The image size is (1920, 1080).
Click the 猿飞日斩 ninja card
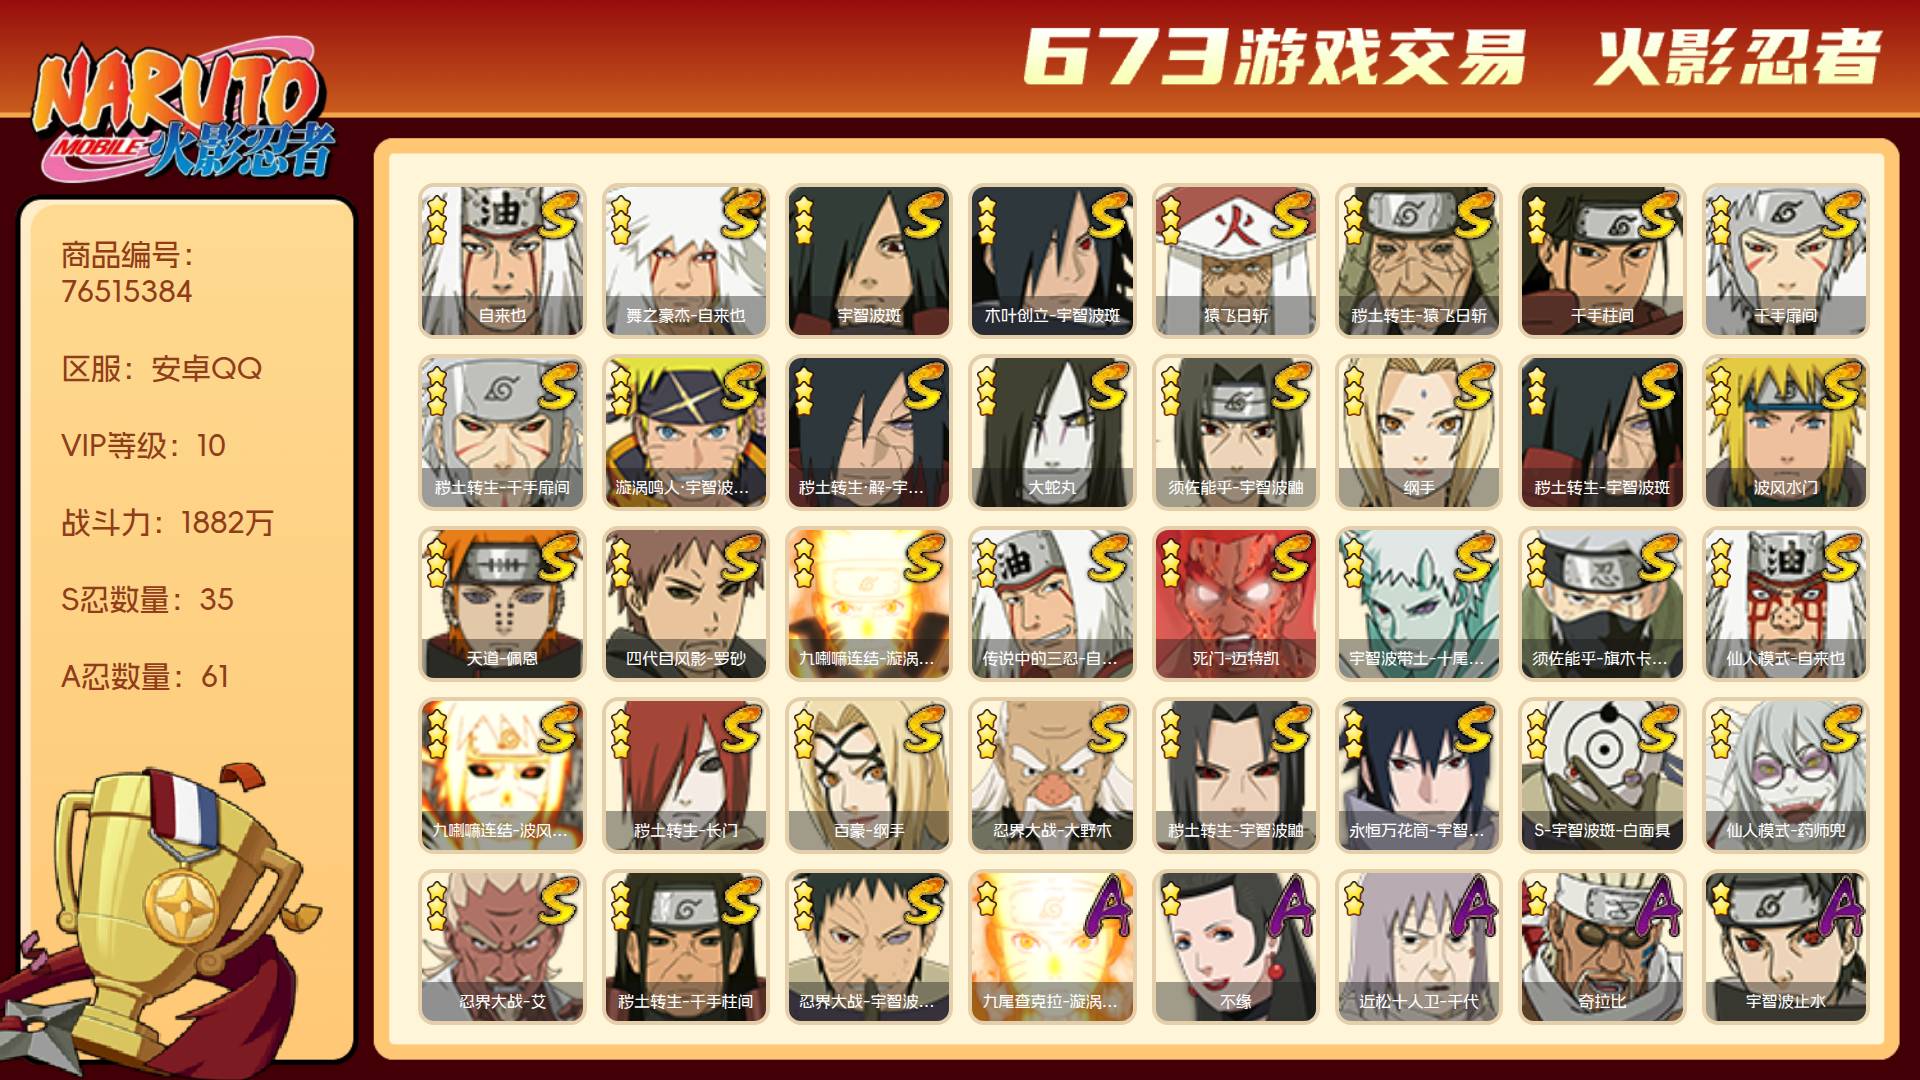tap(1235, 260)
